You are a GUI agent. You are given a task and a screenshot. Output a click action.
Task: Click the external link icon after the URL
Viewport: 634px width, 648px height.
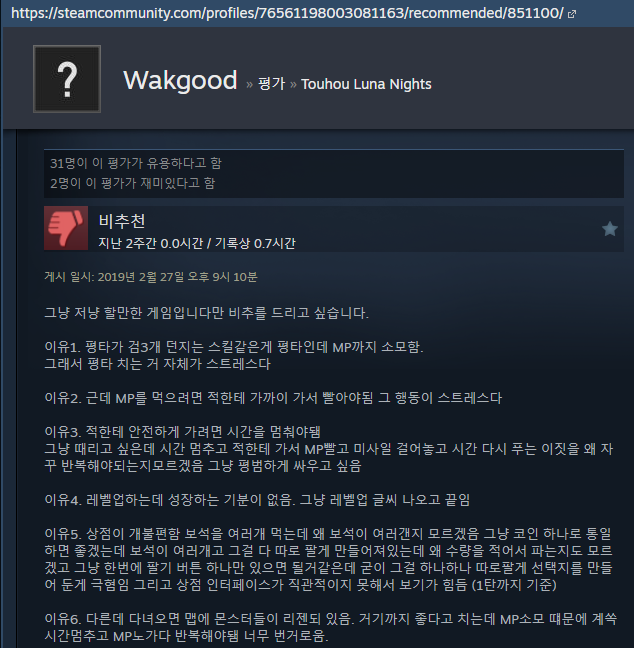(x=572, y=14)
